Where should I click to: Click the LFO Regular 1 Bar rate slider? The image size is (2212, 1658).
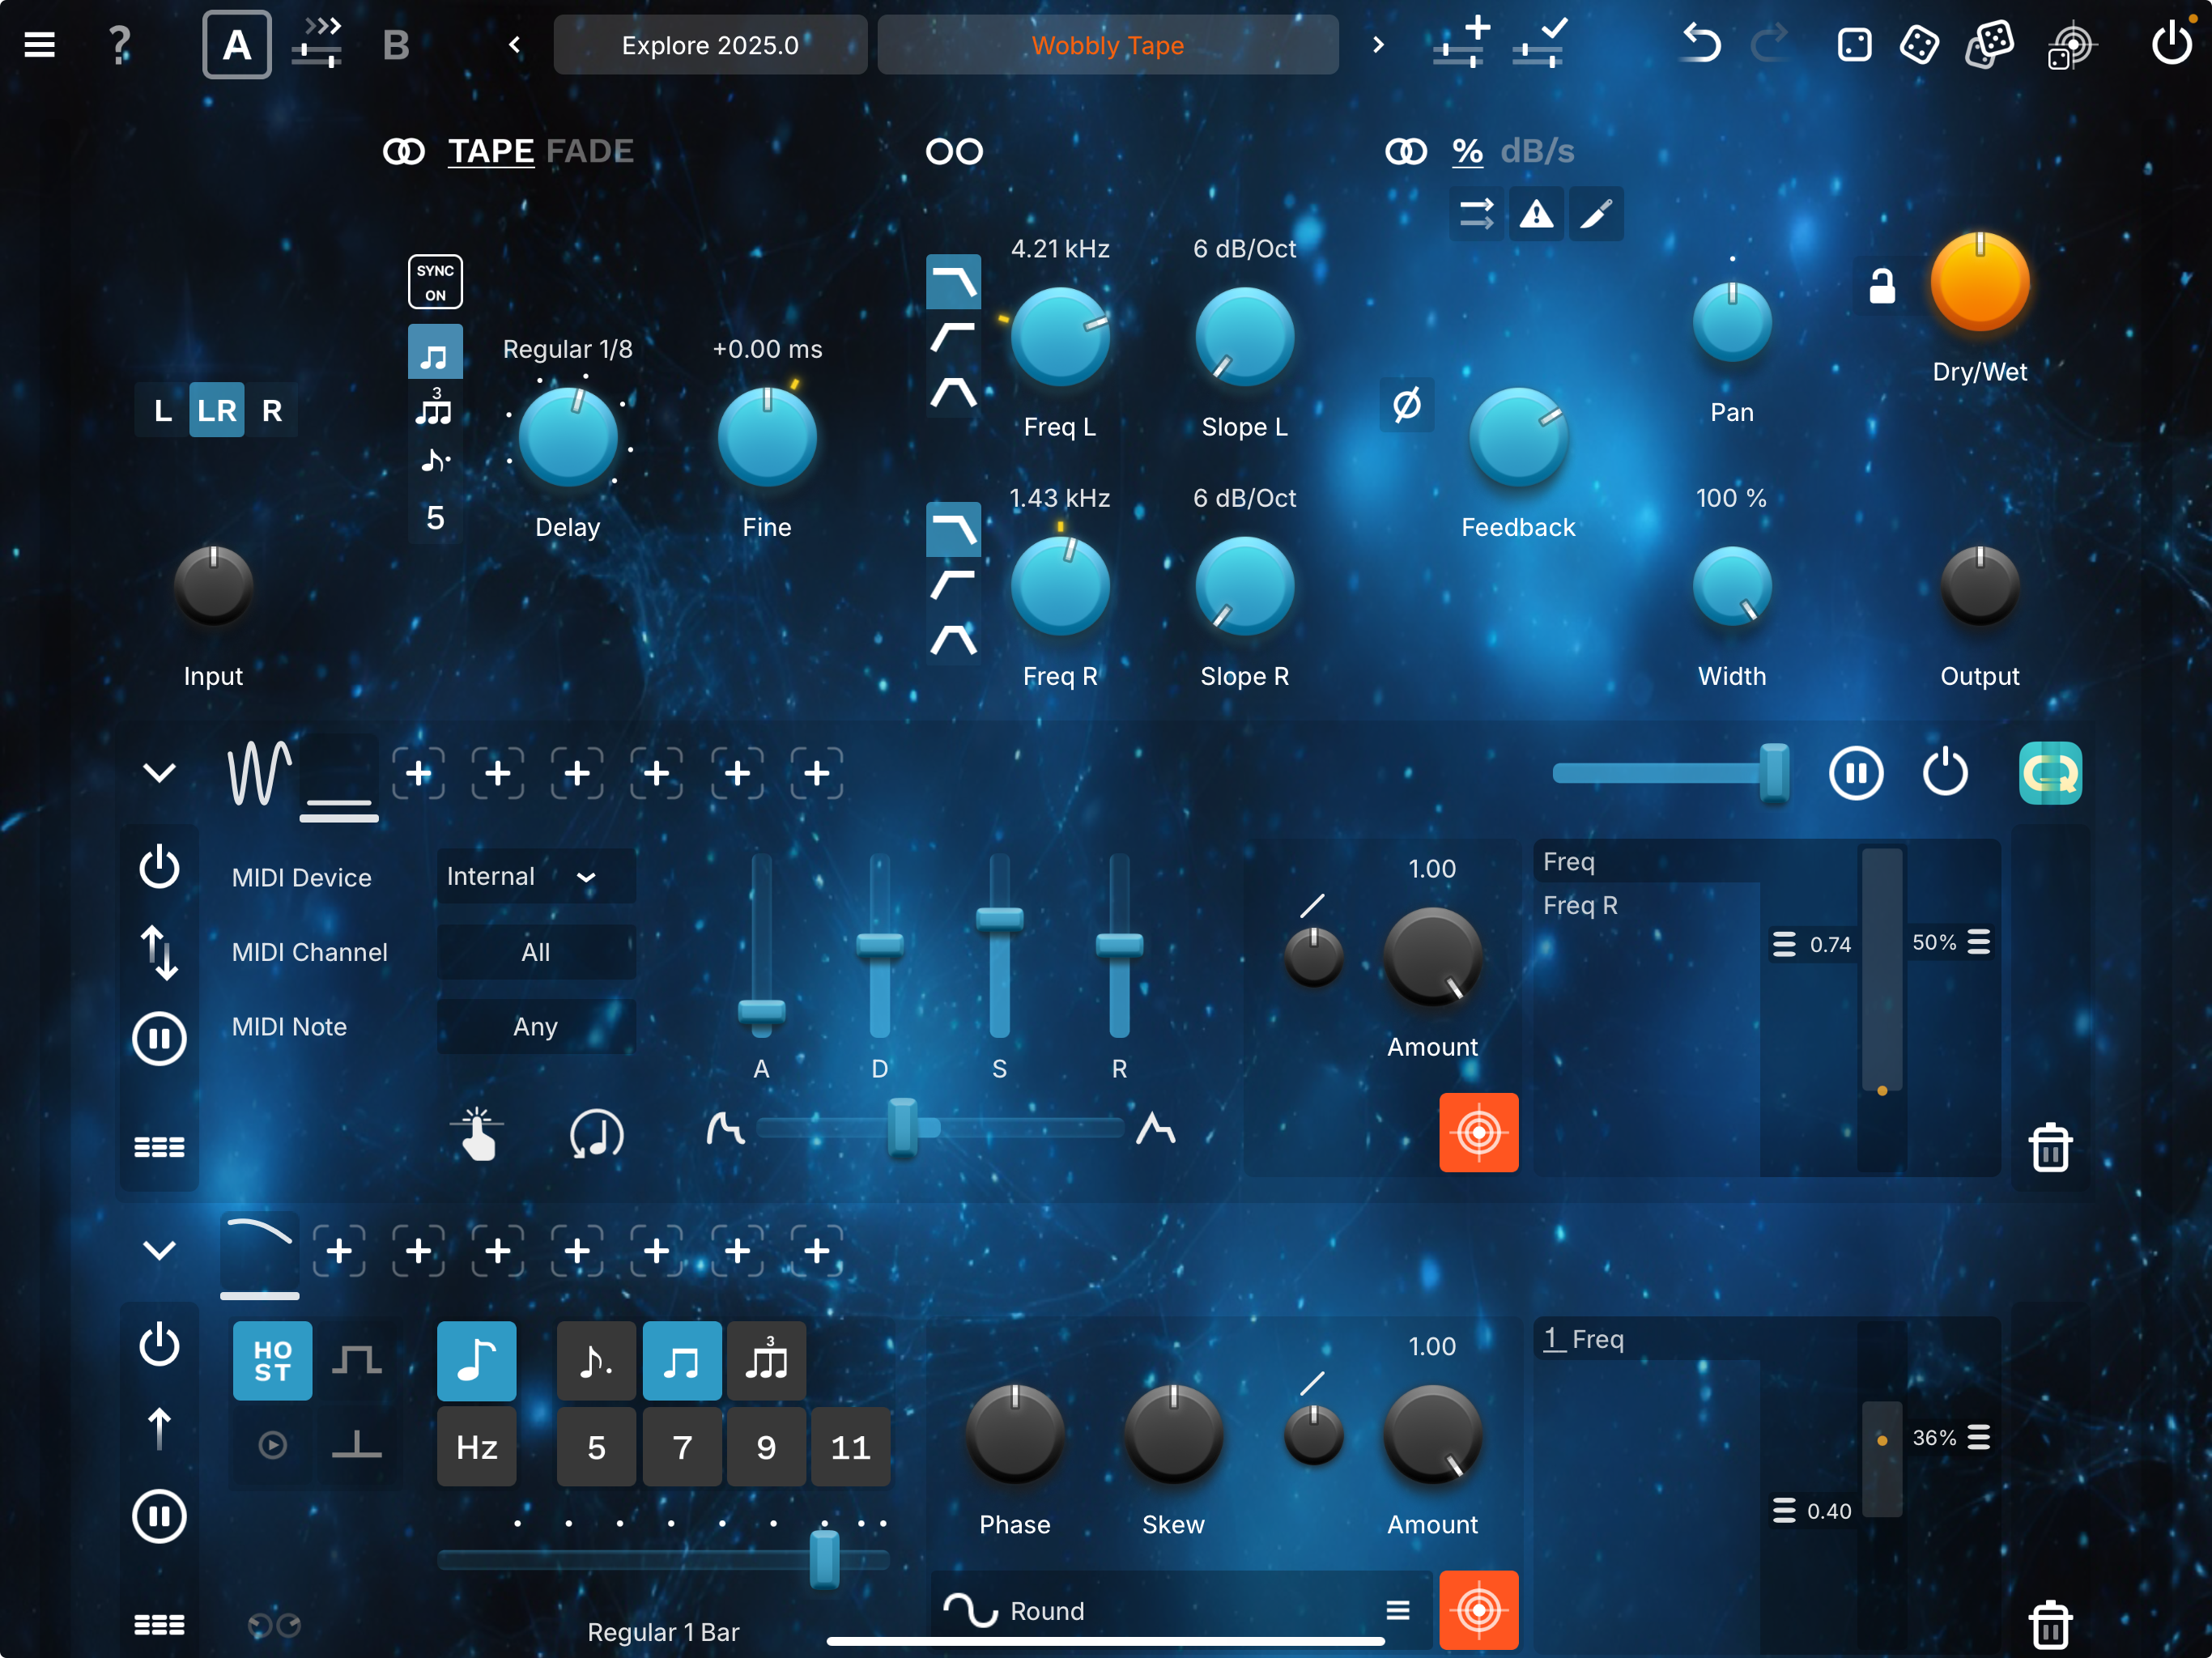point(663,1559)
